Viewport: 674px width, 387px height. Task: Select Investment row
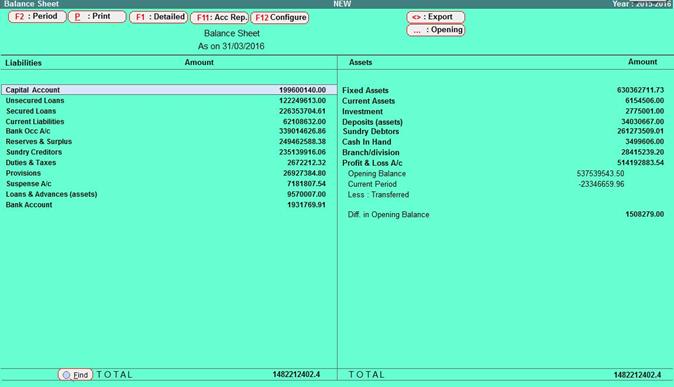pos(505,111)
